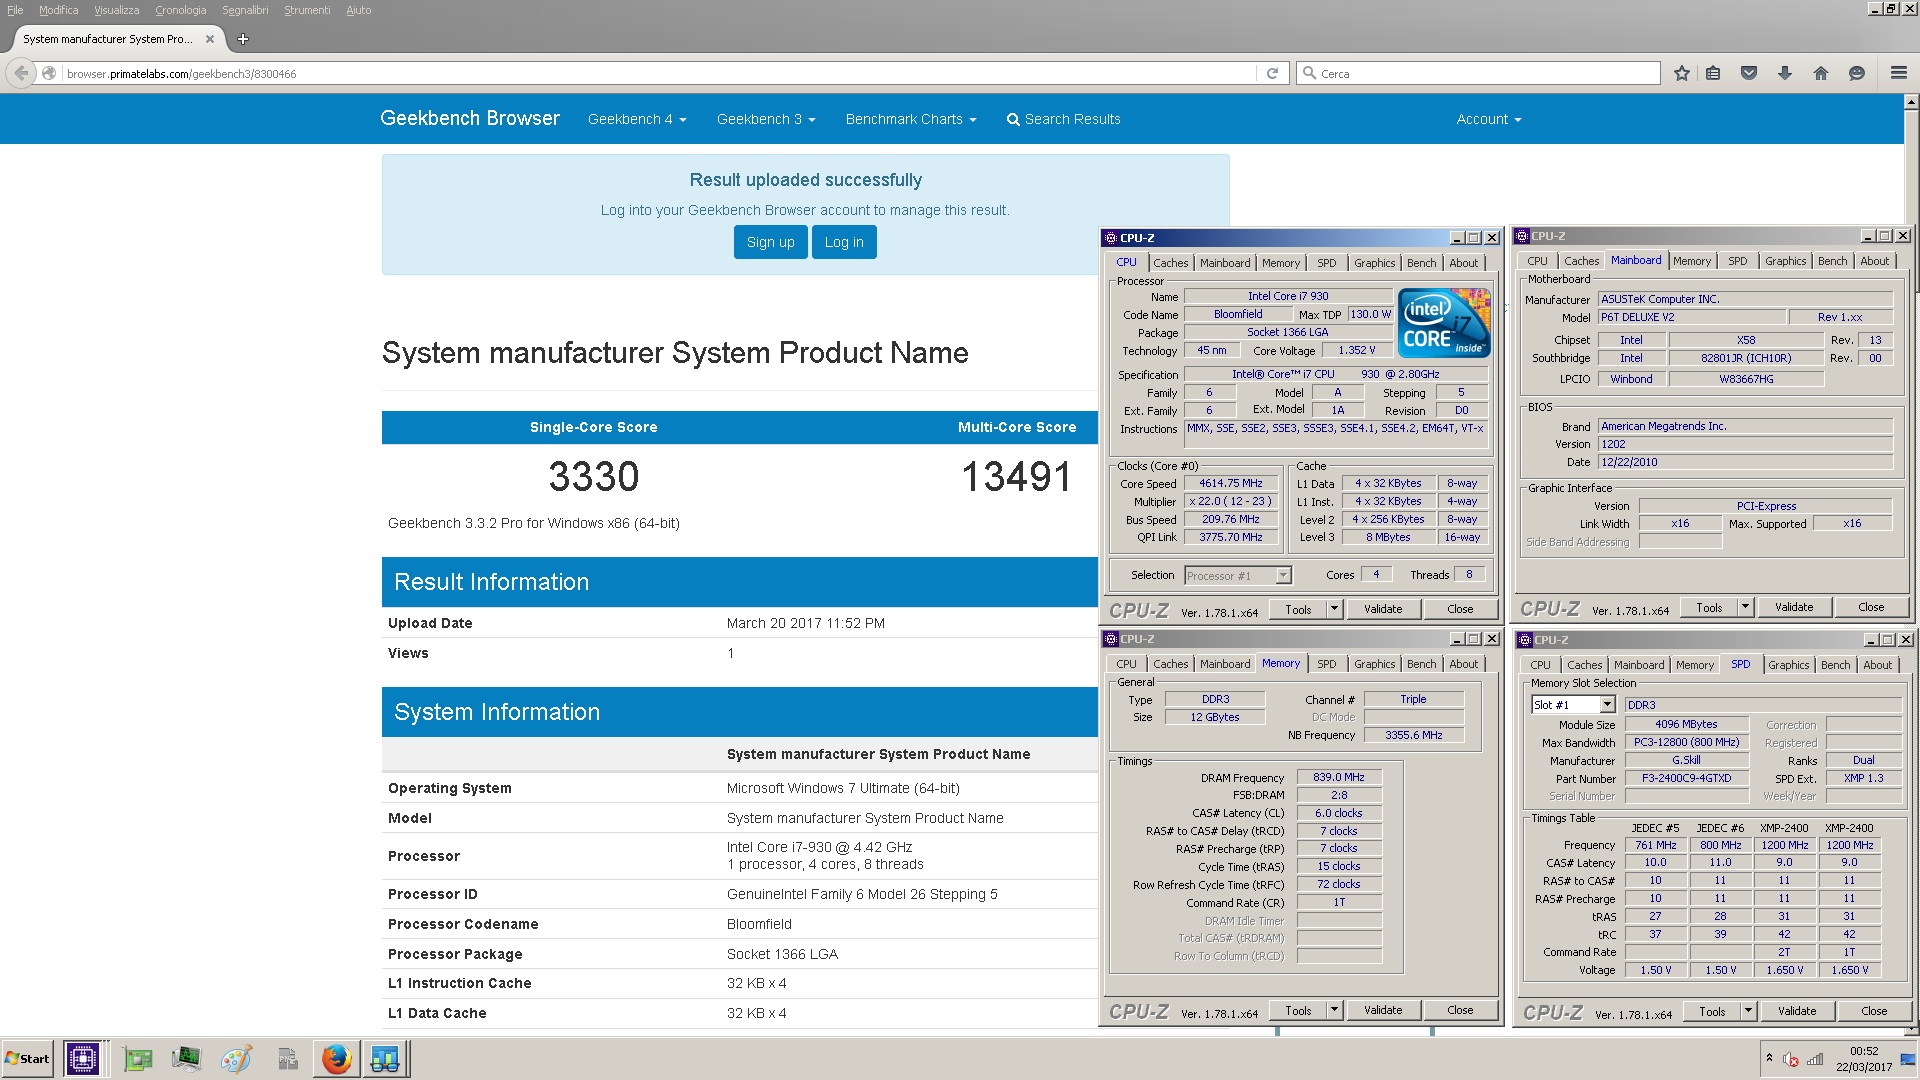Click the multi-core score 13491
The width and height of the screenshot is (1920, 1080).
[1016, 476]
